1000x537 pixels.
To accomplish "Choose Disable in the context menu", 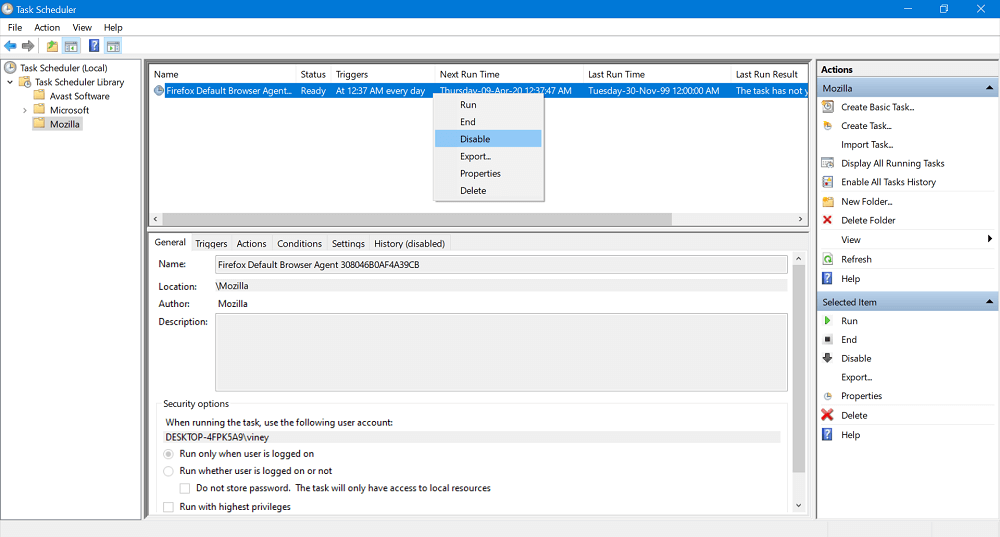I will (x=488, y=139).
